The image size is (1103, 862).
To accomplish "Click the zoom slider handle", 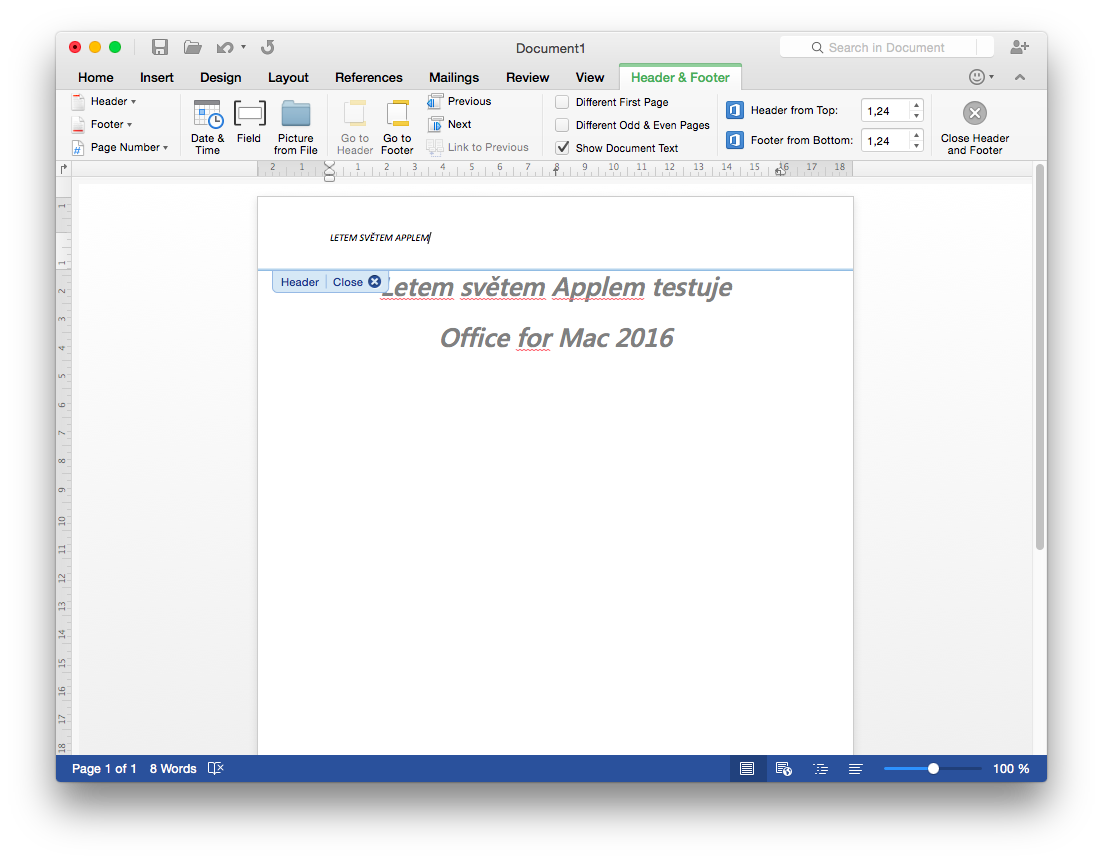I will point(933,769).
